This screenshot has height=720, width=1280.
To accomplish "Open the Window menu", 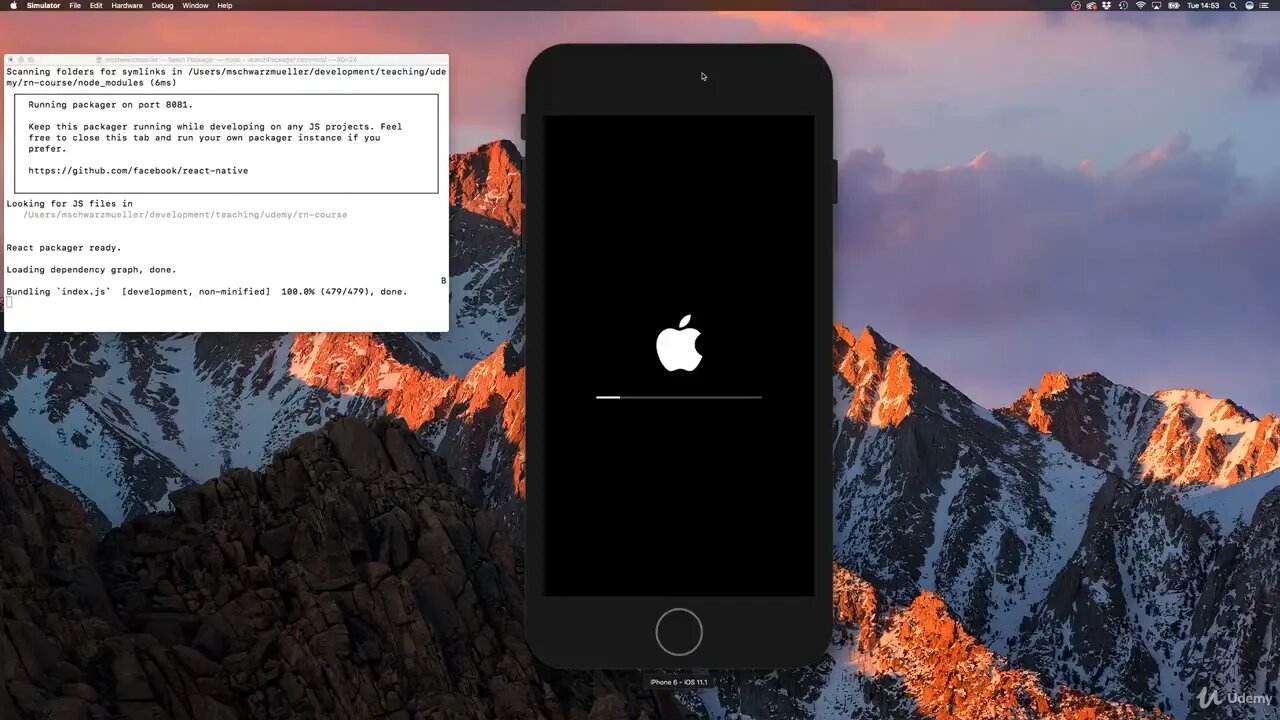I will tap(196, 5).
